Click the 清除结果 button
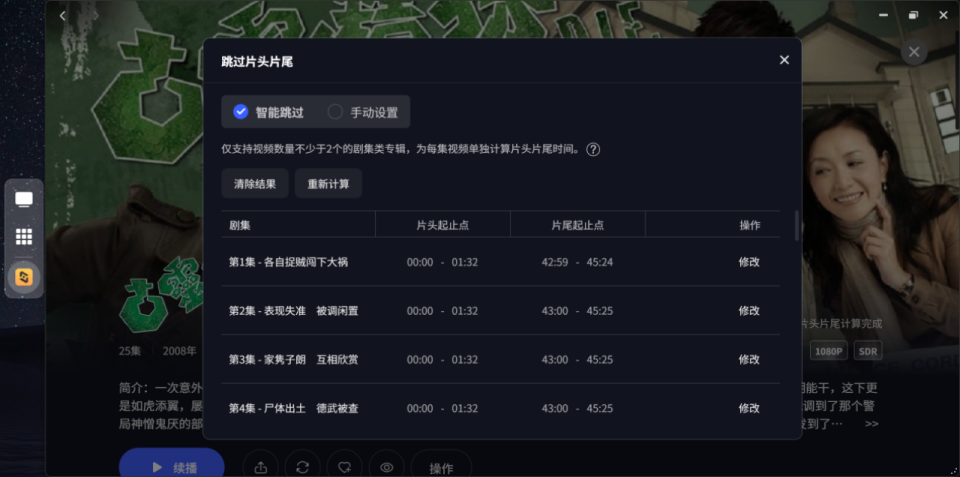Viewport: 960px width, 477px height. pyautogui.click(x=255, y=184)
